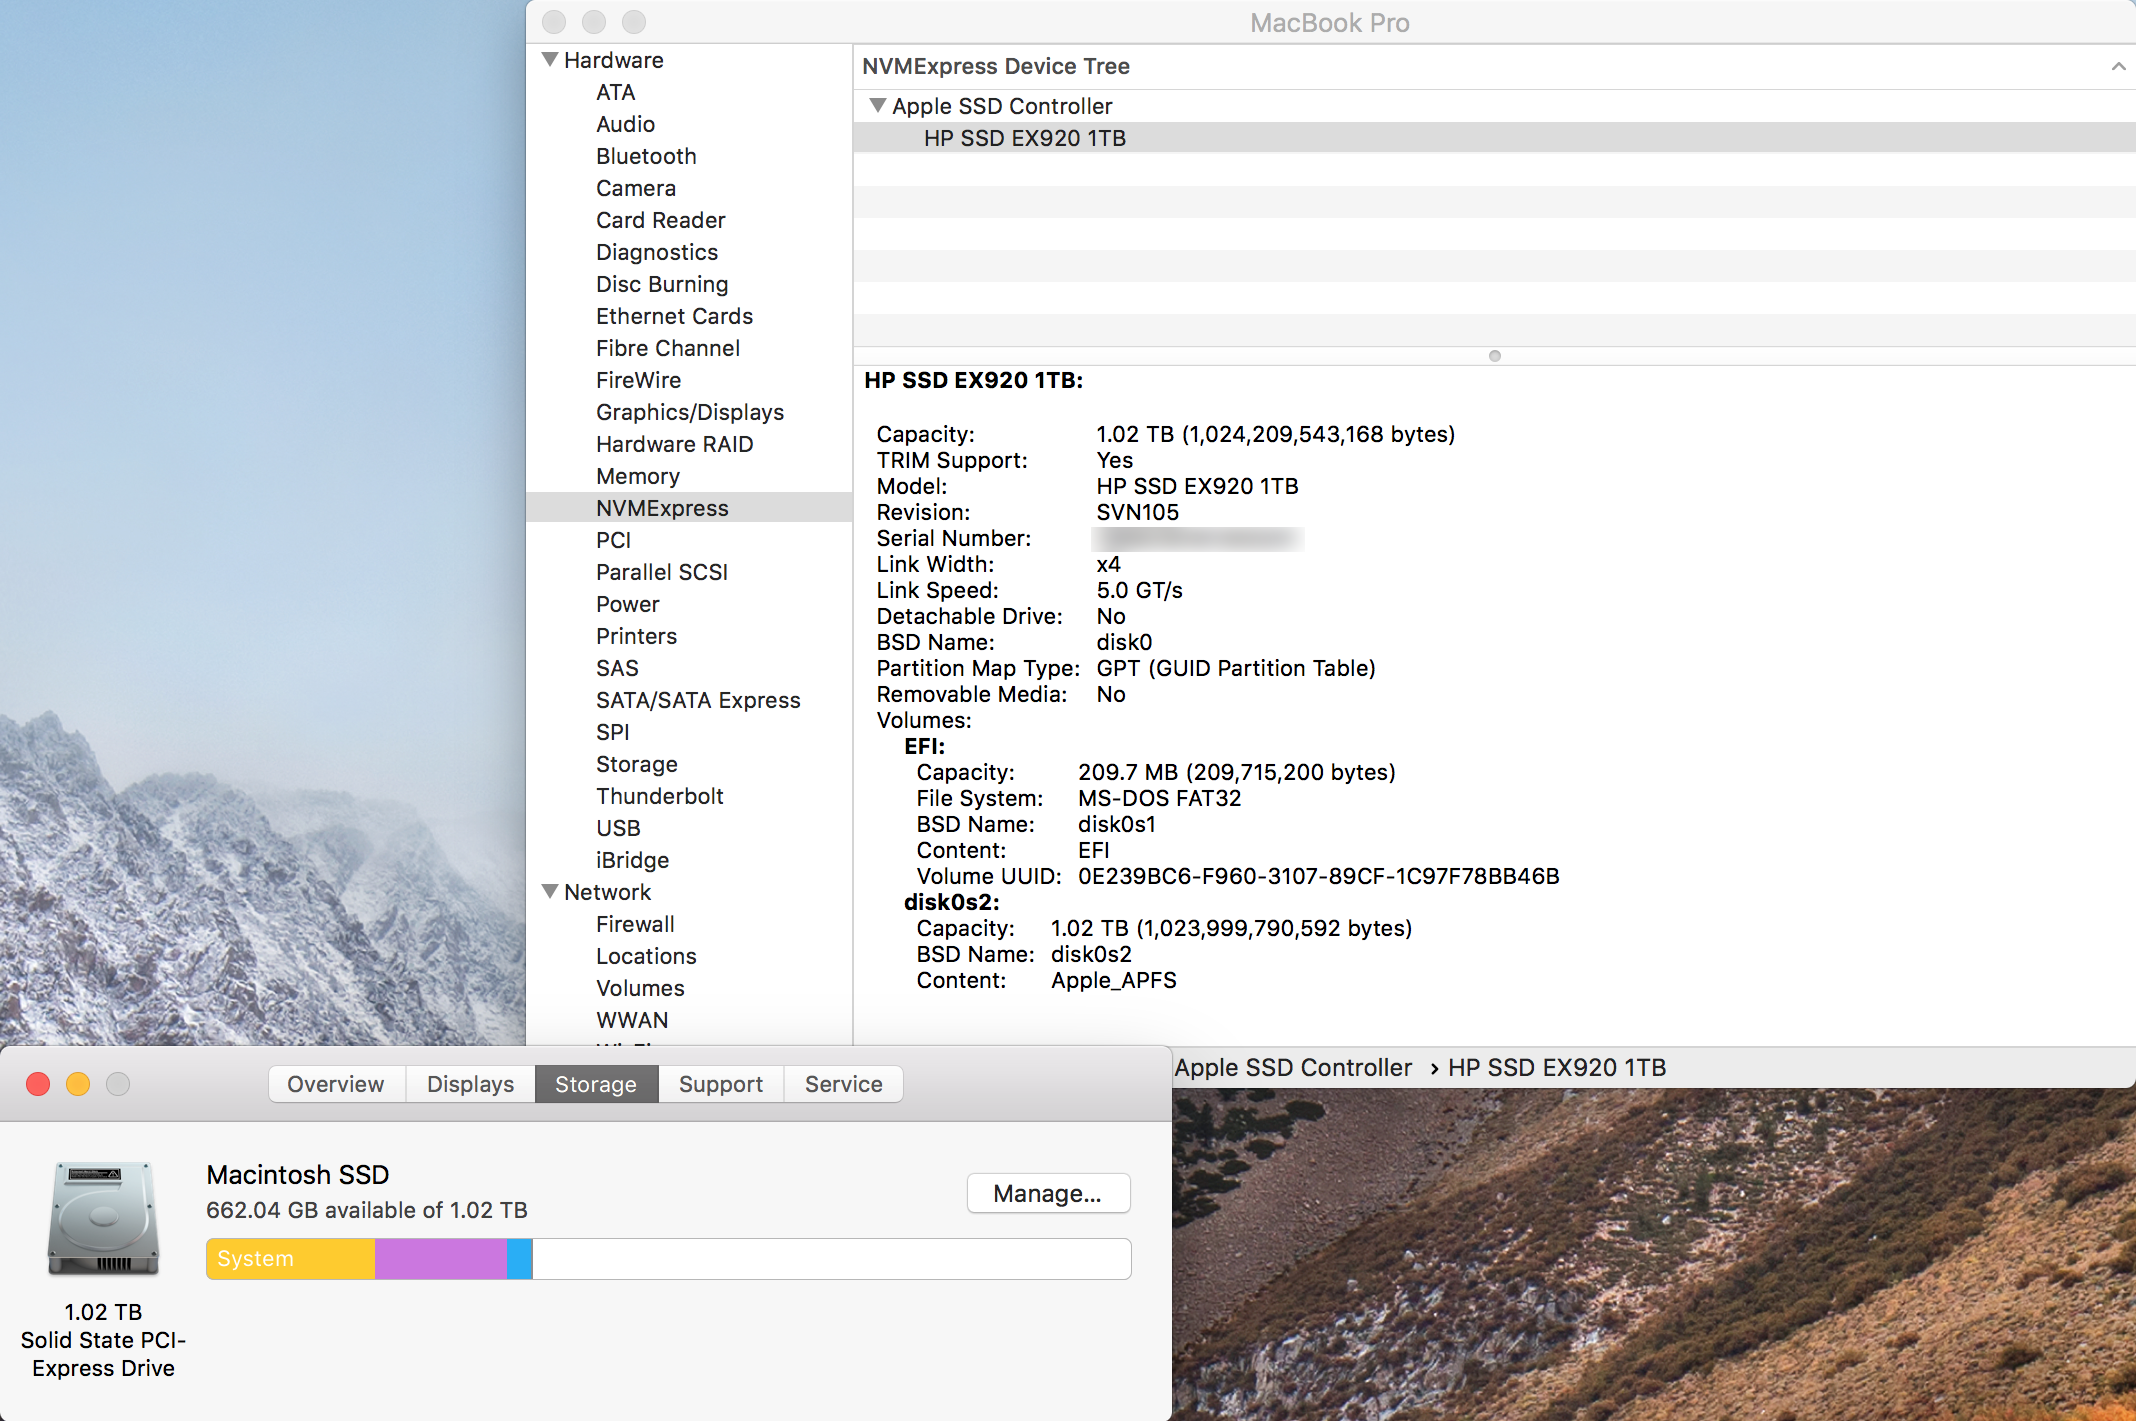Select HP SSD EX920 1TB device row
This screenshot has height=1421, width=2136.
[x=1024, y=138]
